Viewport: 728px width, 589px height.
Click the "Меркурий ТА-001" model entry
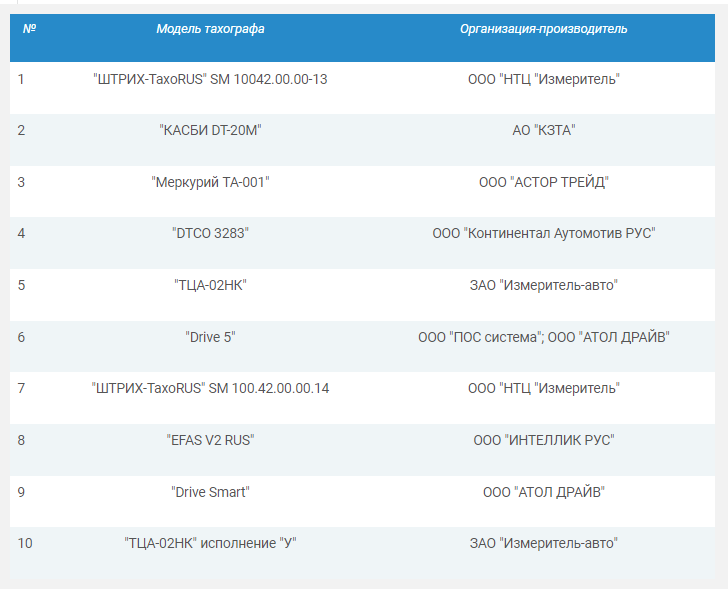[210, 182]
